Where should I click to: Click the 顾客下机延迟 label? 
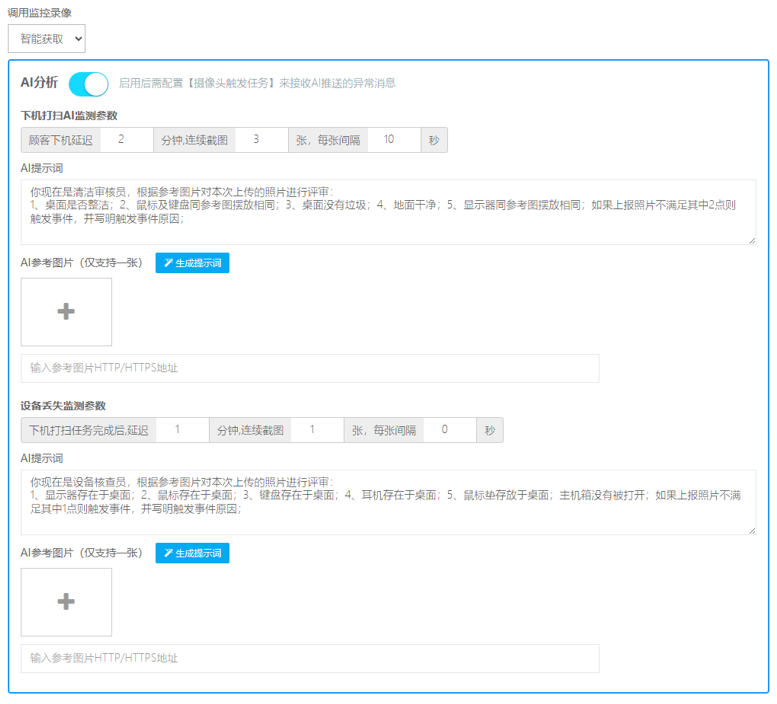tap(60, 140)
